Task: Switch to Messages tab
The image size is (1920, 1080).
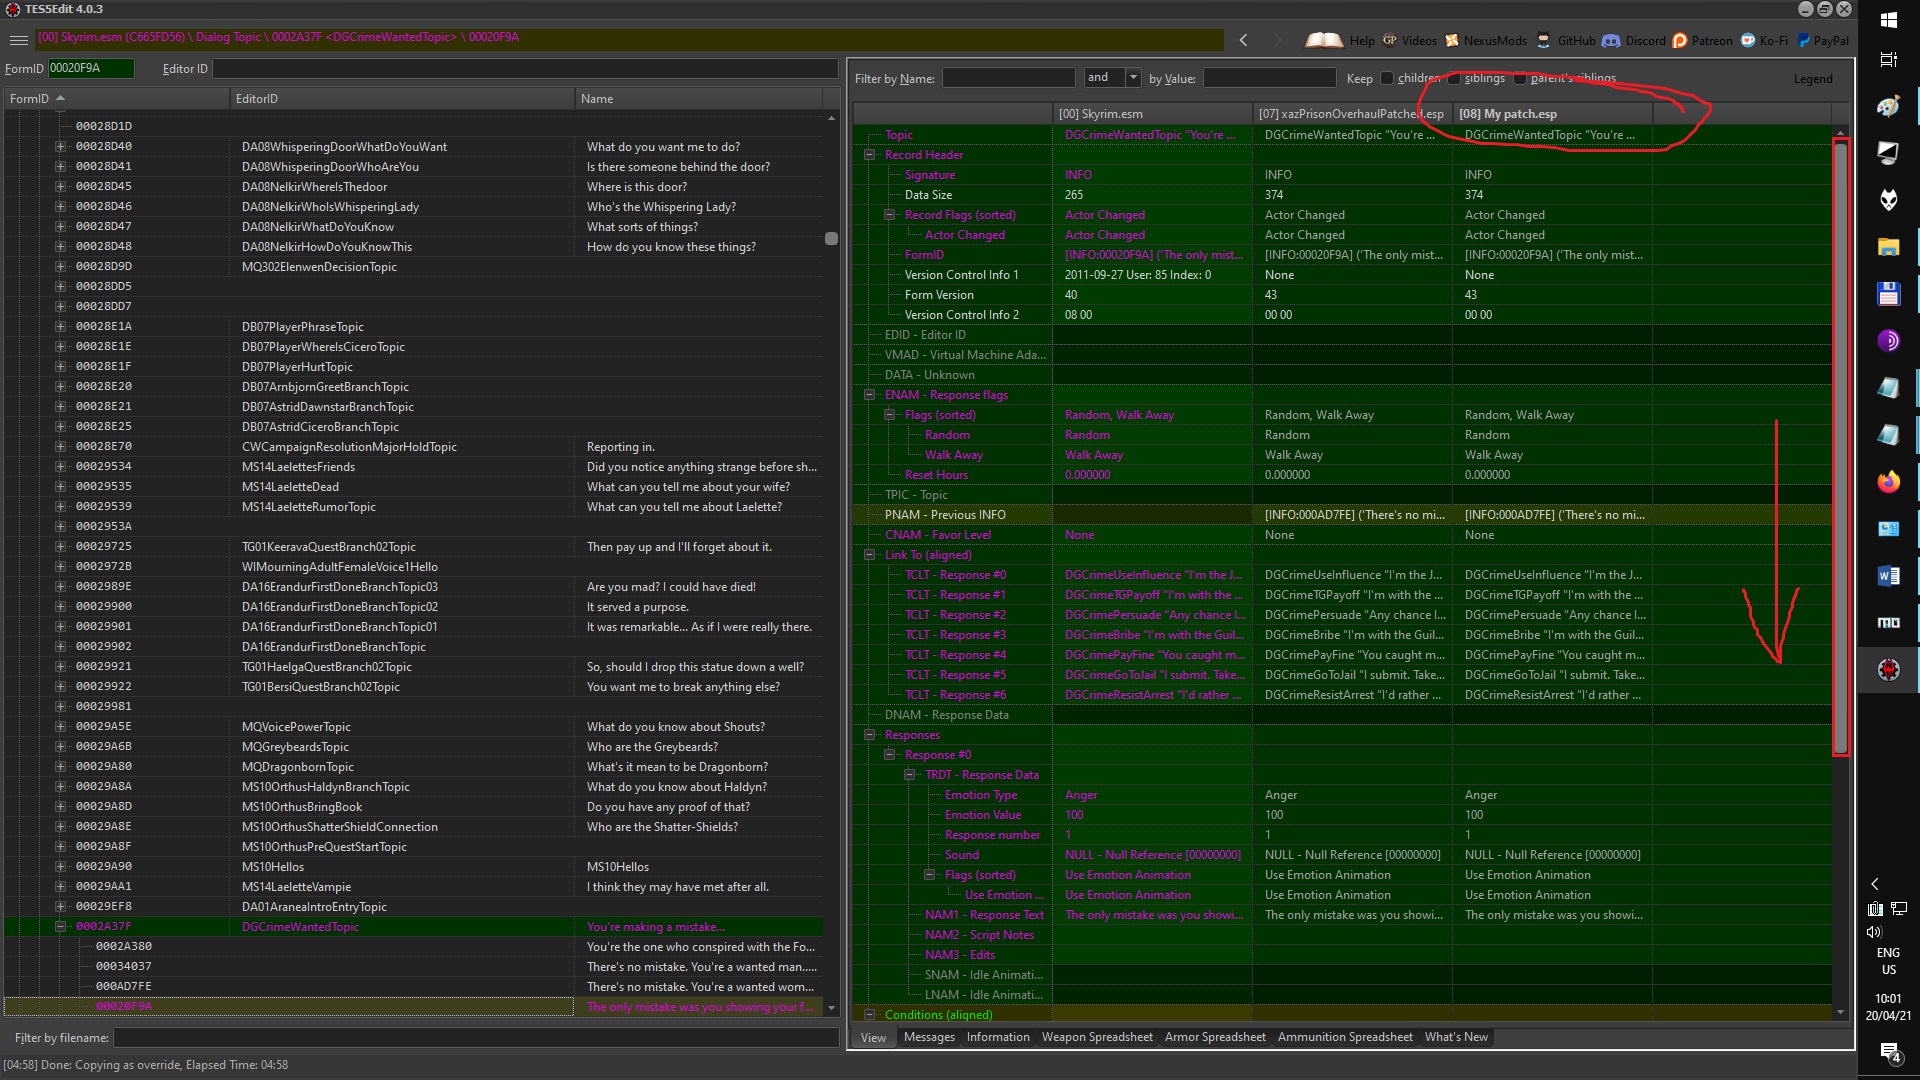Action: (x=929, y=1037)
